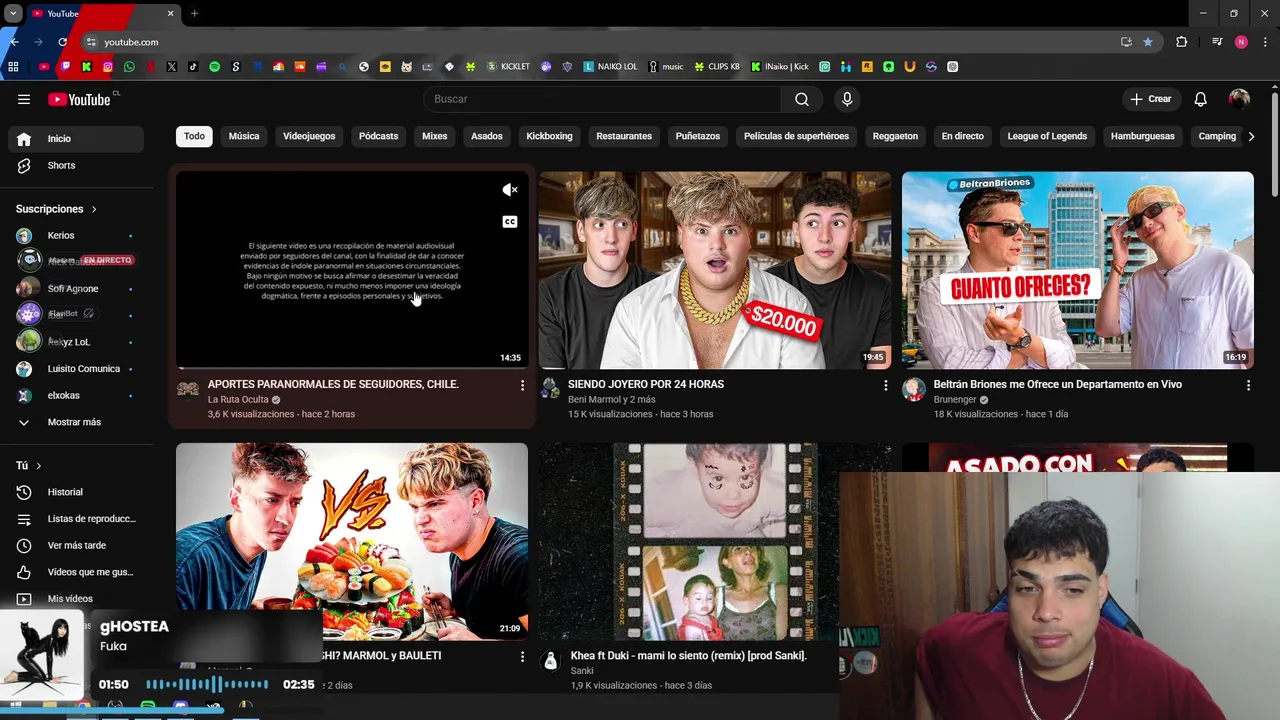The image size is (1280, 720).
Task: Open the X (Twitter) bookmark
Action: click(x=172, y=67)
